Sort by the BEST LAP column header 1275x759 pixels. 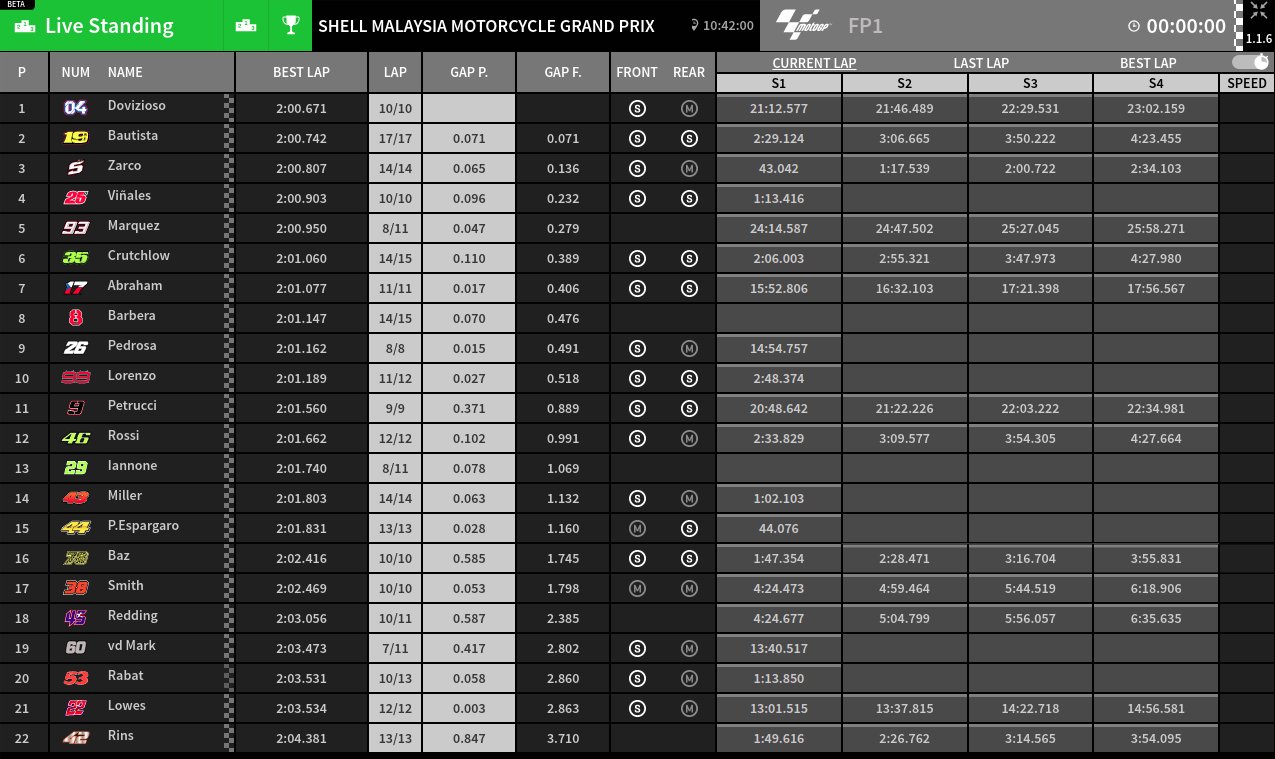click(x=301, y=72)
